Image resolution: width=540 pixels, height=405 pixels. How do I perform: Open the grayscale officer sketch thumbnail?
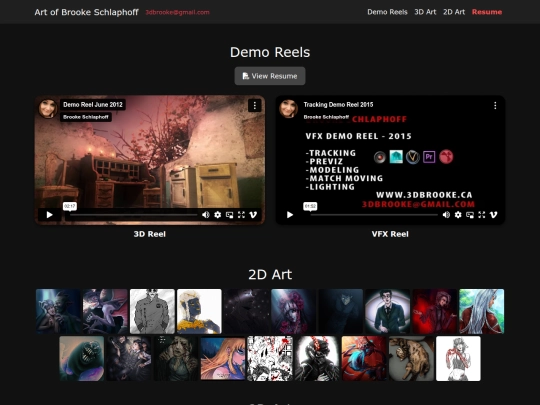[152, 311]
